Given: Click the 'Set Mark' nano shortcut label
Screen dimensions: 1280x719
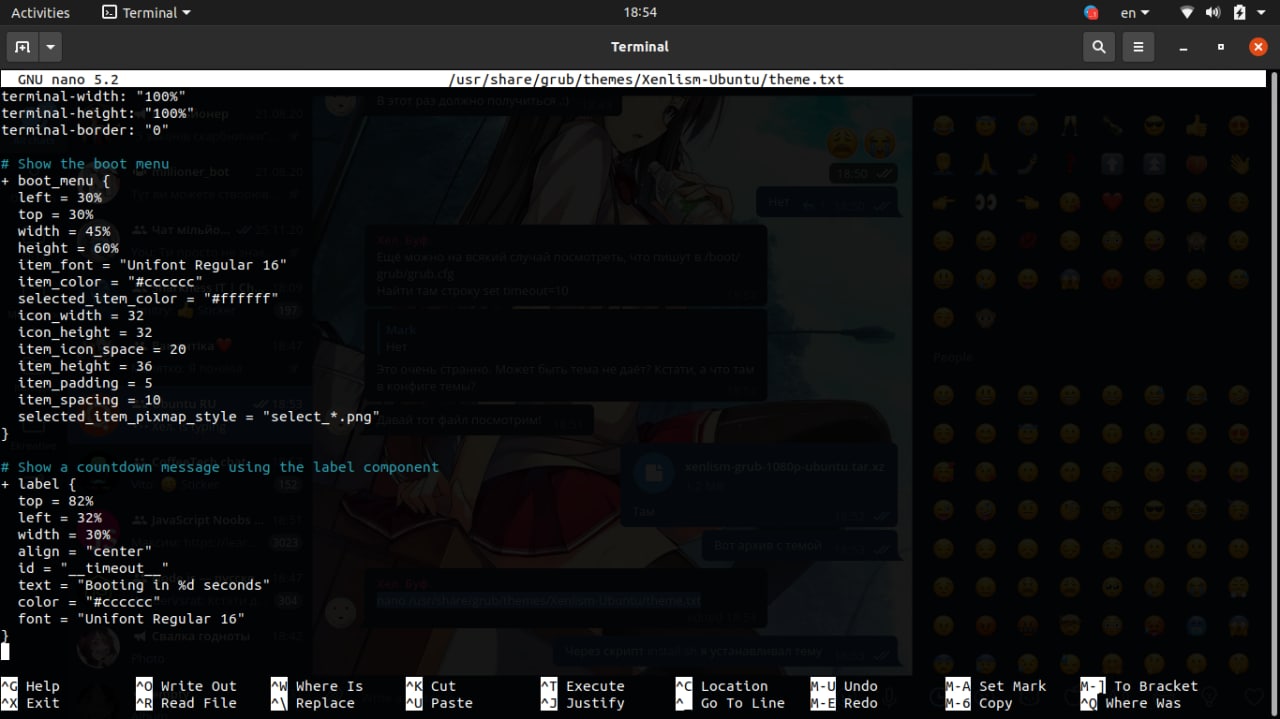Looking at the screenshot, I should click(1012, 686).
